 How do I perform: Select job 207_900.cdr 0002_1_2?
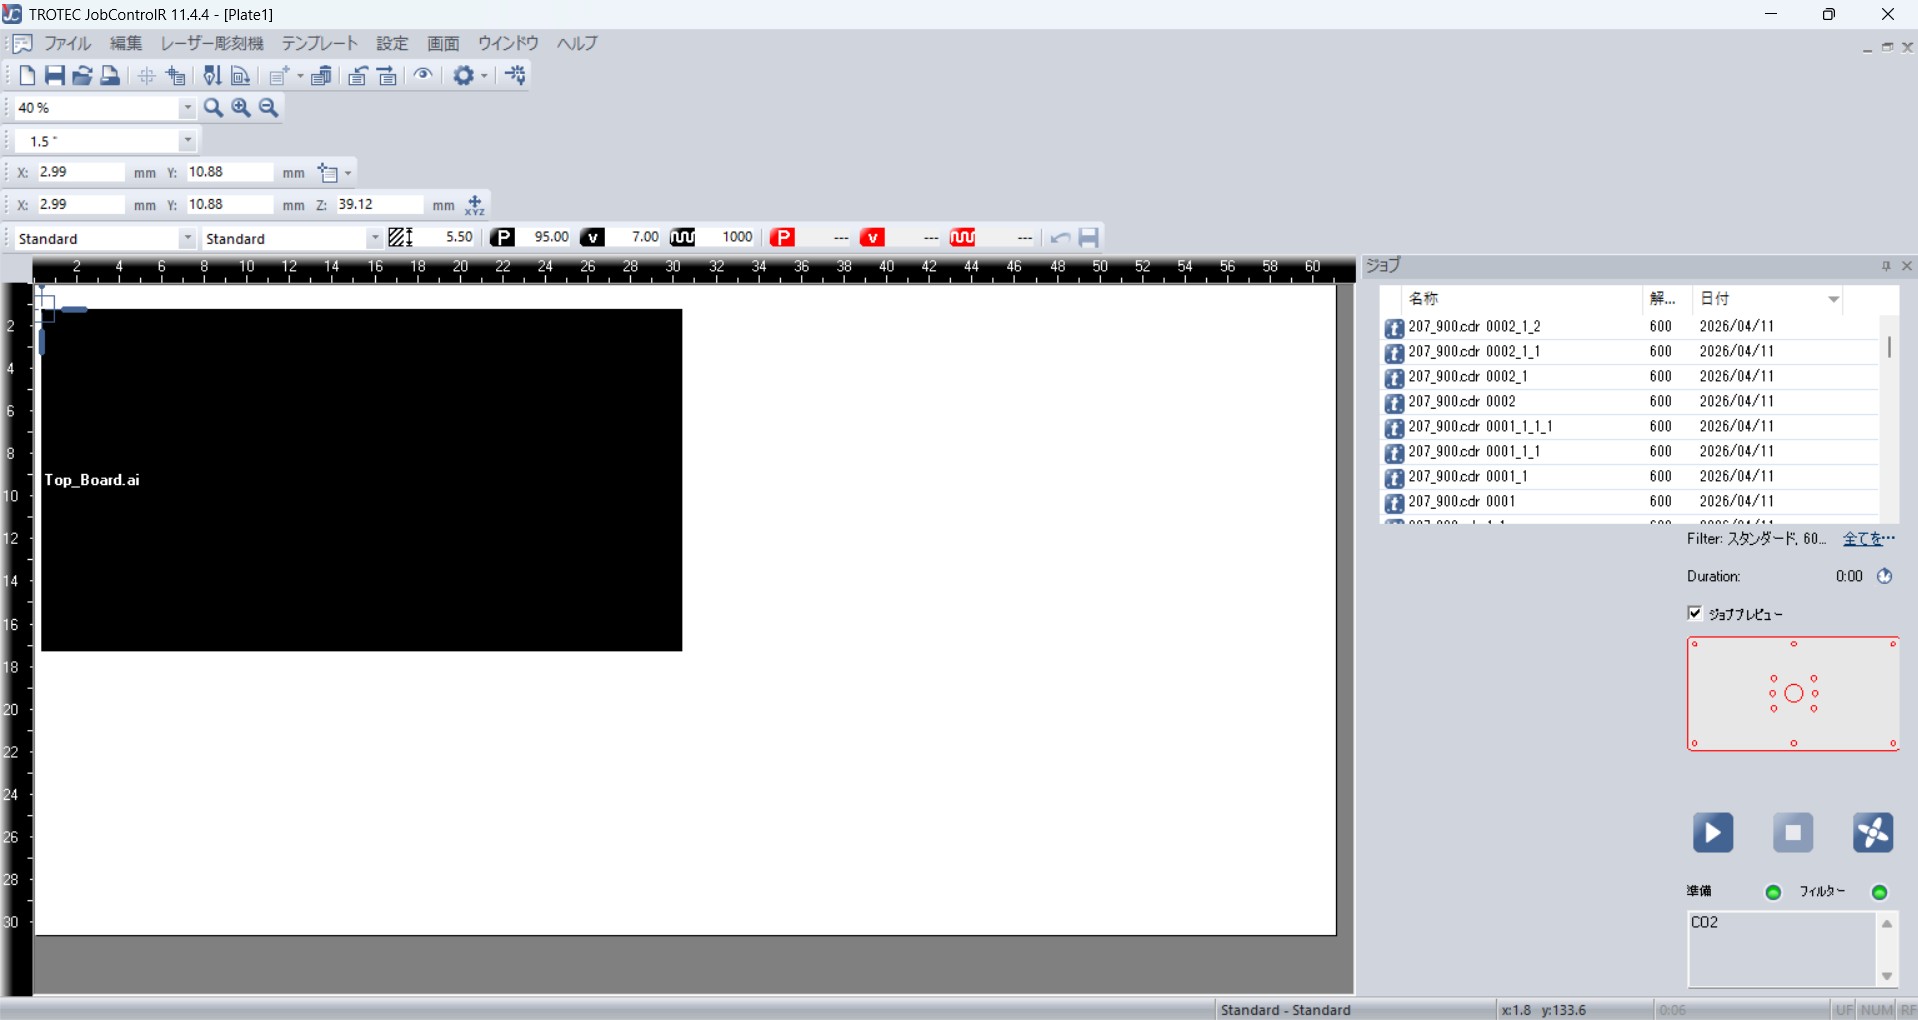coord(1629,327)
